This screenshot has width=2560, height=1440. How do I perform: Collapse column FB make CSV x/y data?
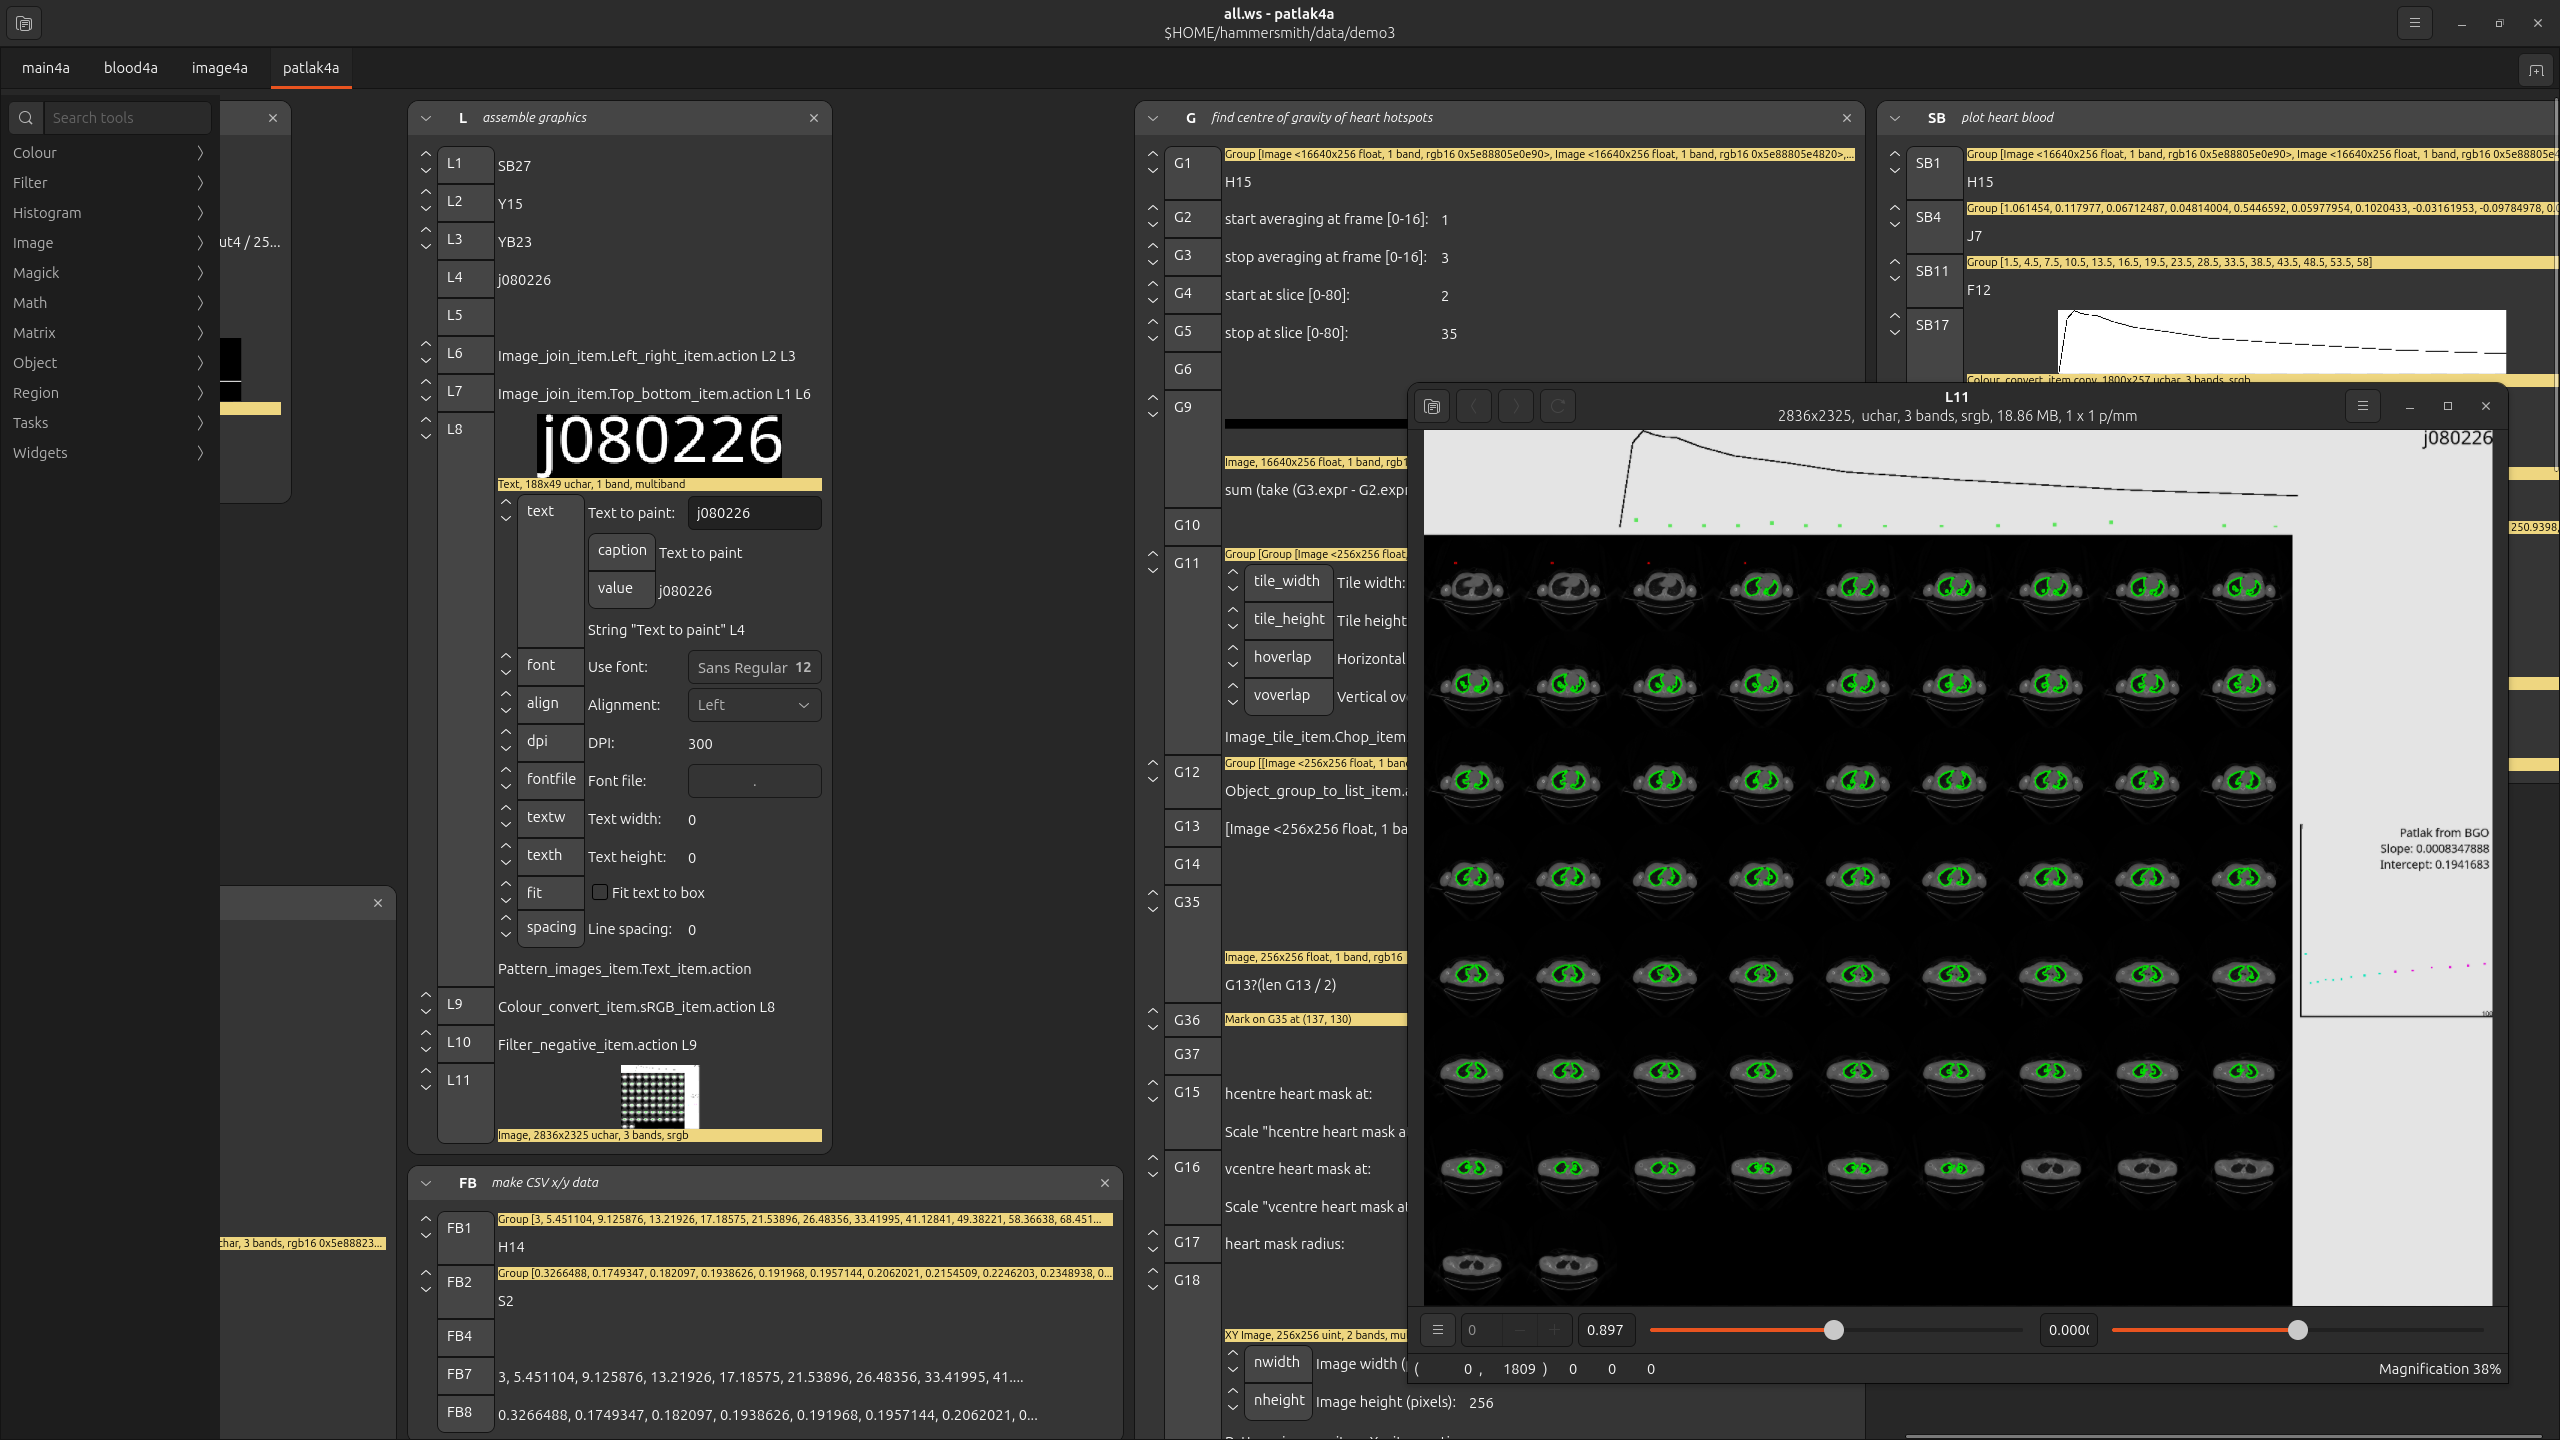426,1183
